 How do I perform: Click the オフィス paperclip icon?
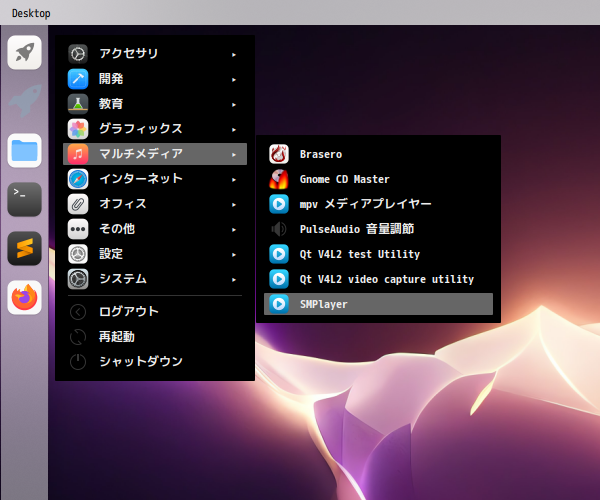tap(78, 204)
